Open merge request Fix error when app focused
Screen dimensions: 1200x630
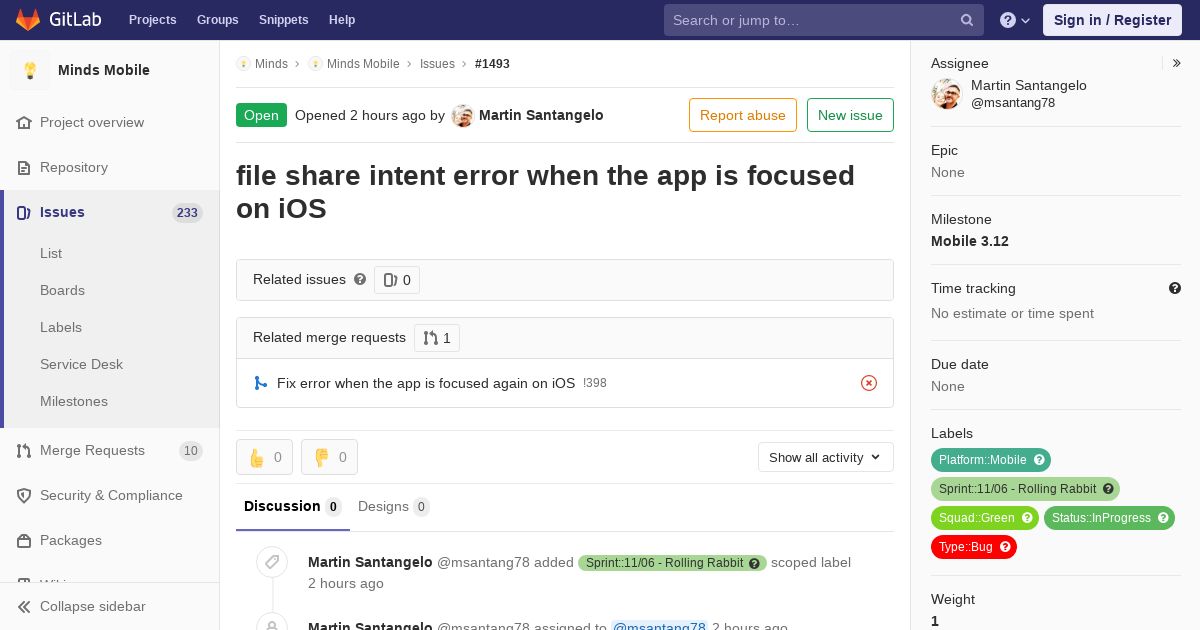[426, 383]
